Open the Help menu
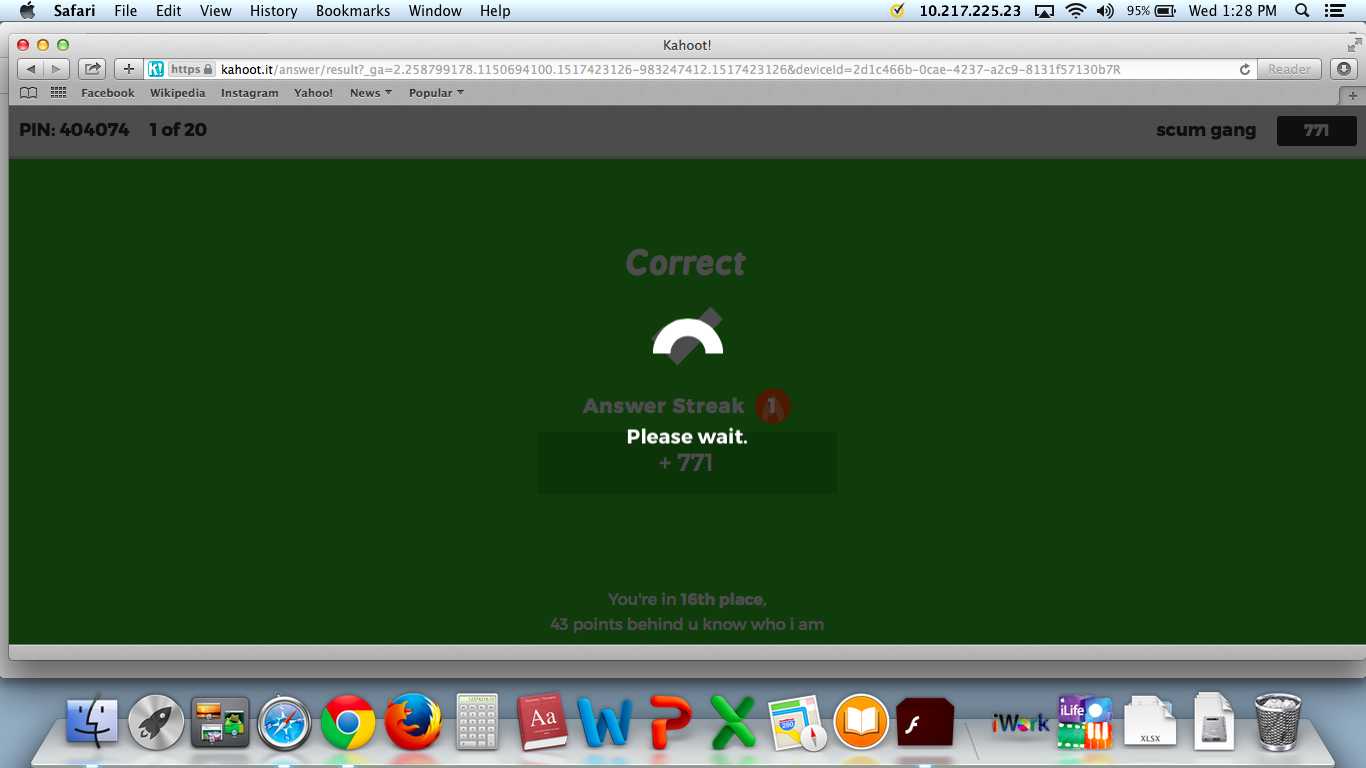 [495, 11]
